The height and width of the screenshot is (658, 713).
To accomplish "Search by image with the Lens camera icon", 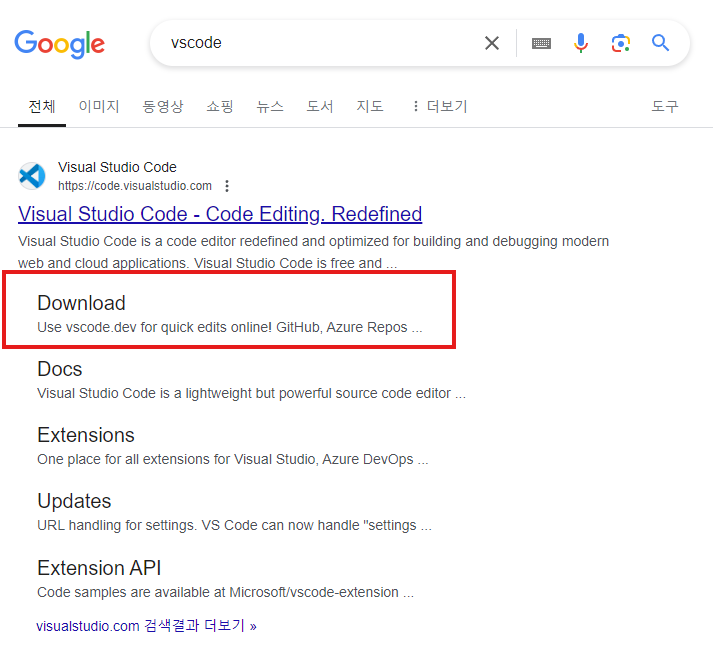I will (621, 43).
